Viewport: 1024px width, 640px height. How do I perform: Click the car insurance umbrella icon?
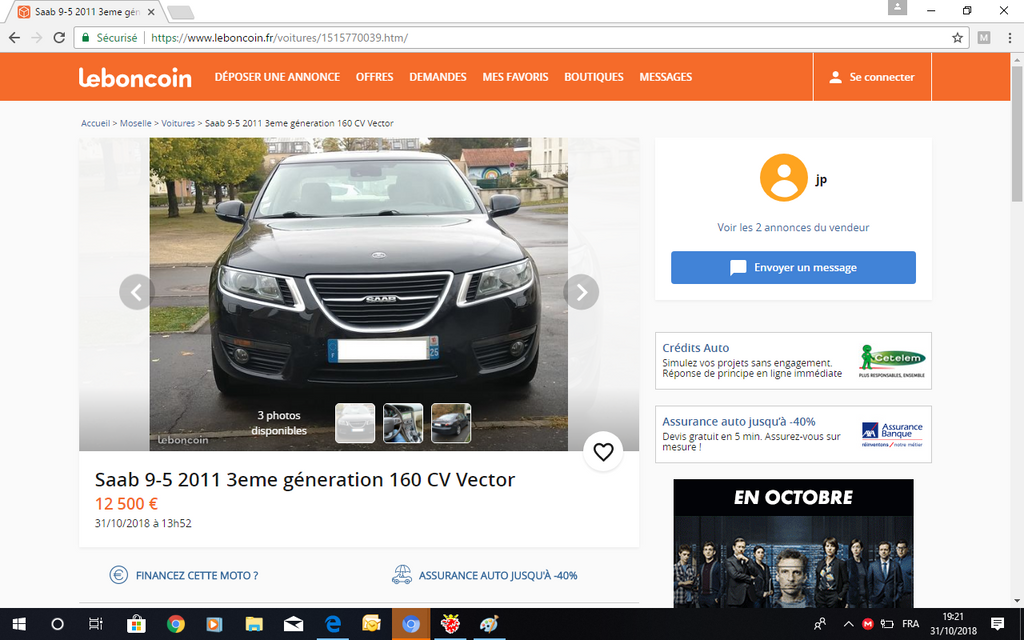point(402,575)
